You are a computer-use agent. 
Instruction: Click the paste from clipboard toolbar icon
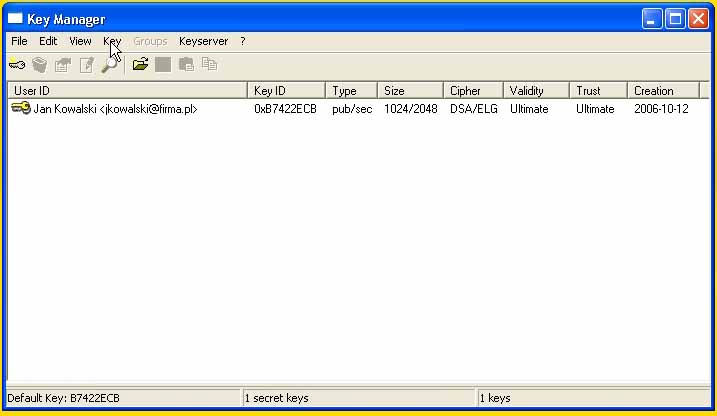coord(186,64)
